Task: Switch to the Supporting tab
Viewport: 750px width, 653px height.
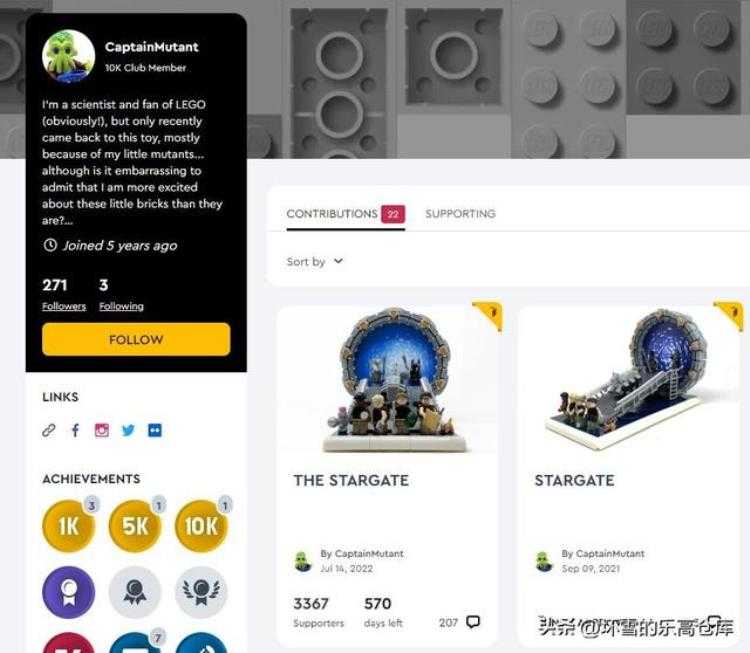Action: (460, 214)
